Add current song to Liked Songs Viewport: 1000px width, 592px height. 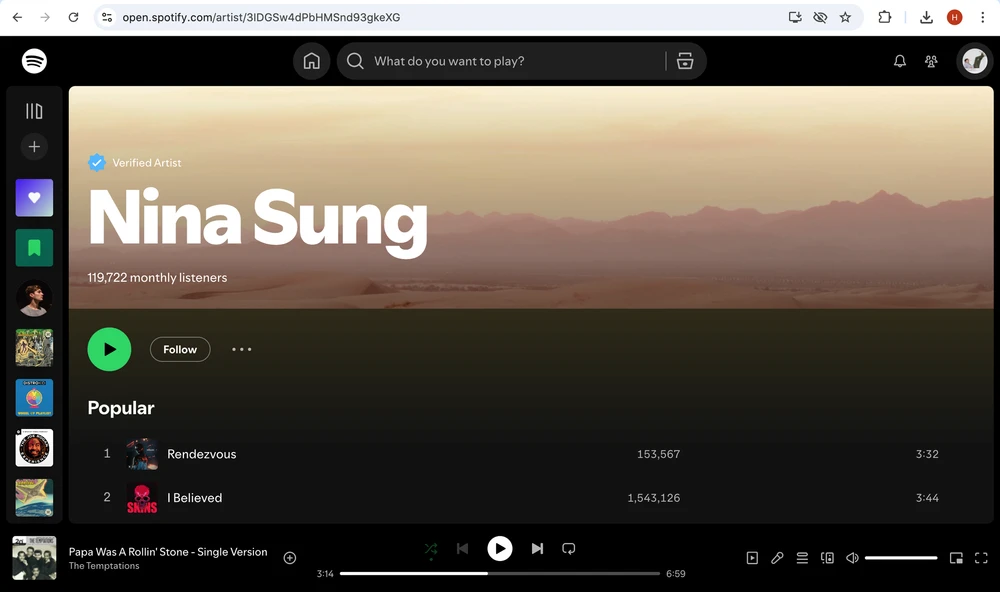coord(290,558)
